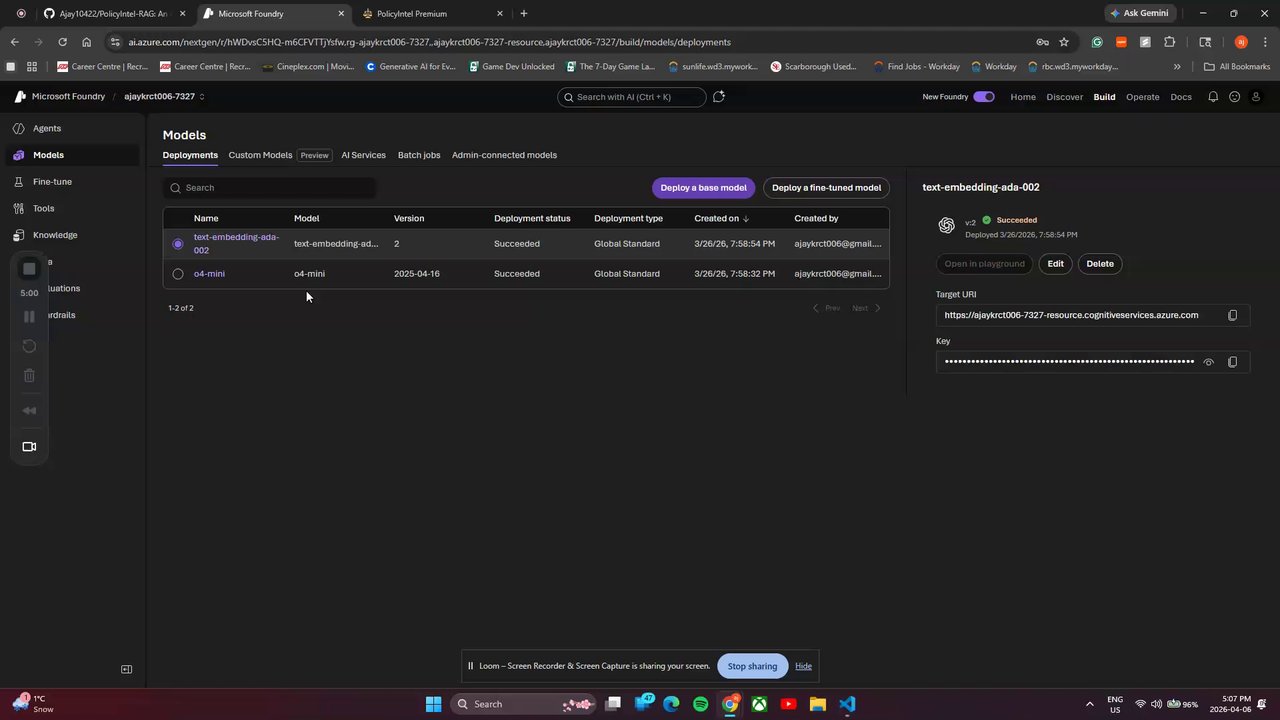
Task: Open Operate in the top navigation
Action: [1143, 97]
